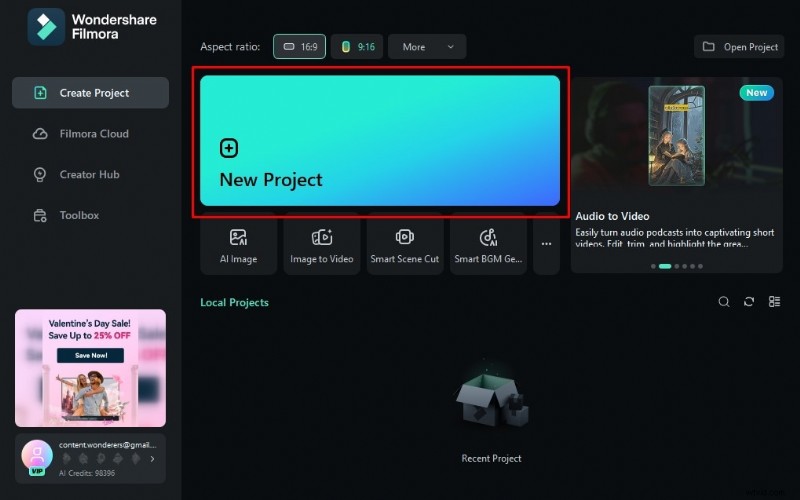Viewport: 800px width, 500px height.
Task: Show more AI tools via ellipsis
Action: pyautogui.click(x=546, y=243)
